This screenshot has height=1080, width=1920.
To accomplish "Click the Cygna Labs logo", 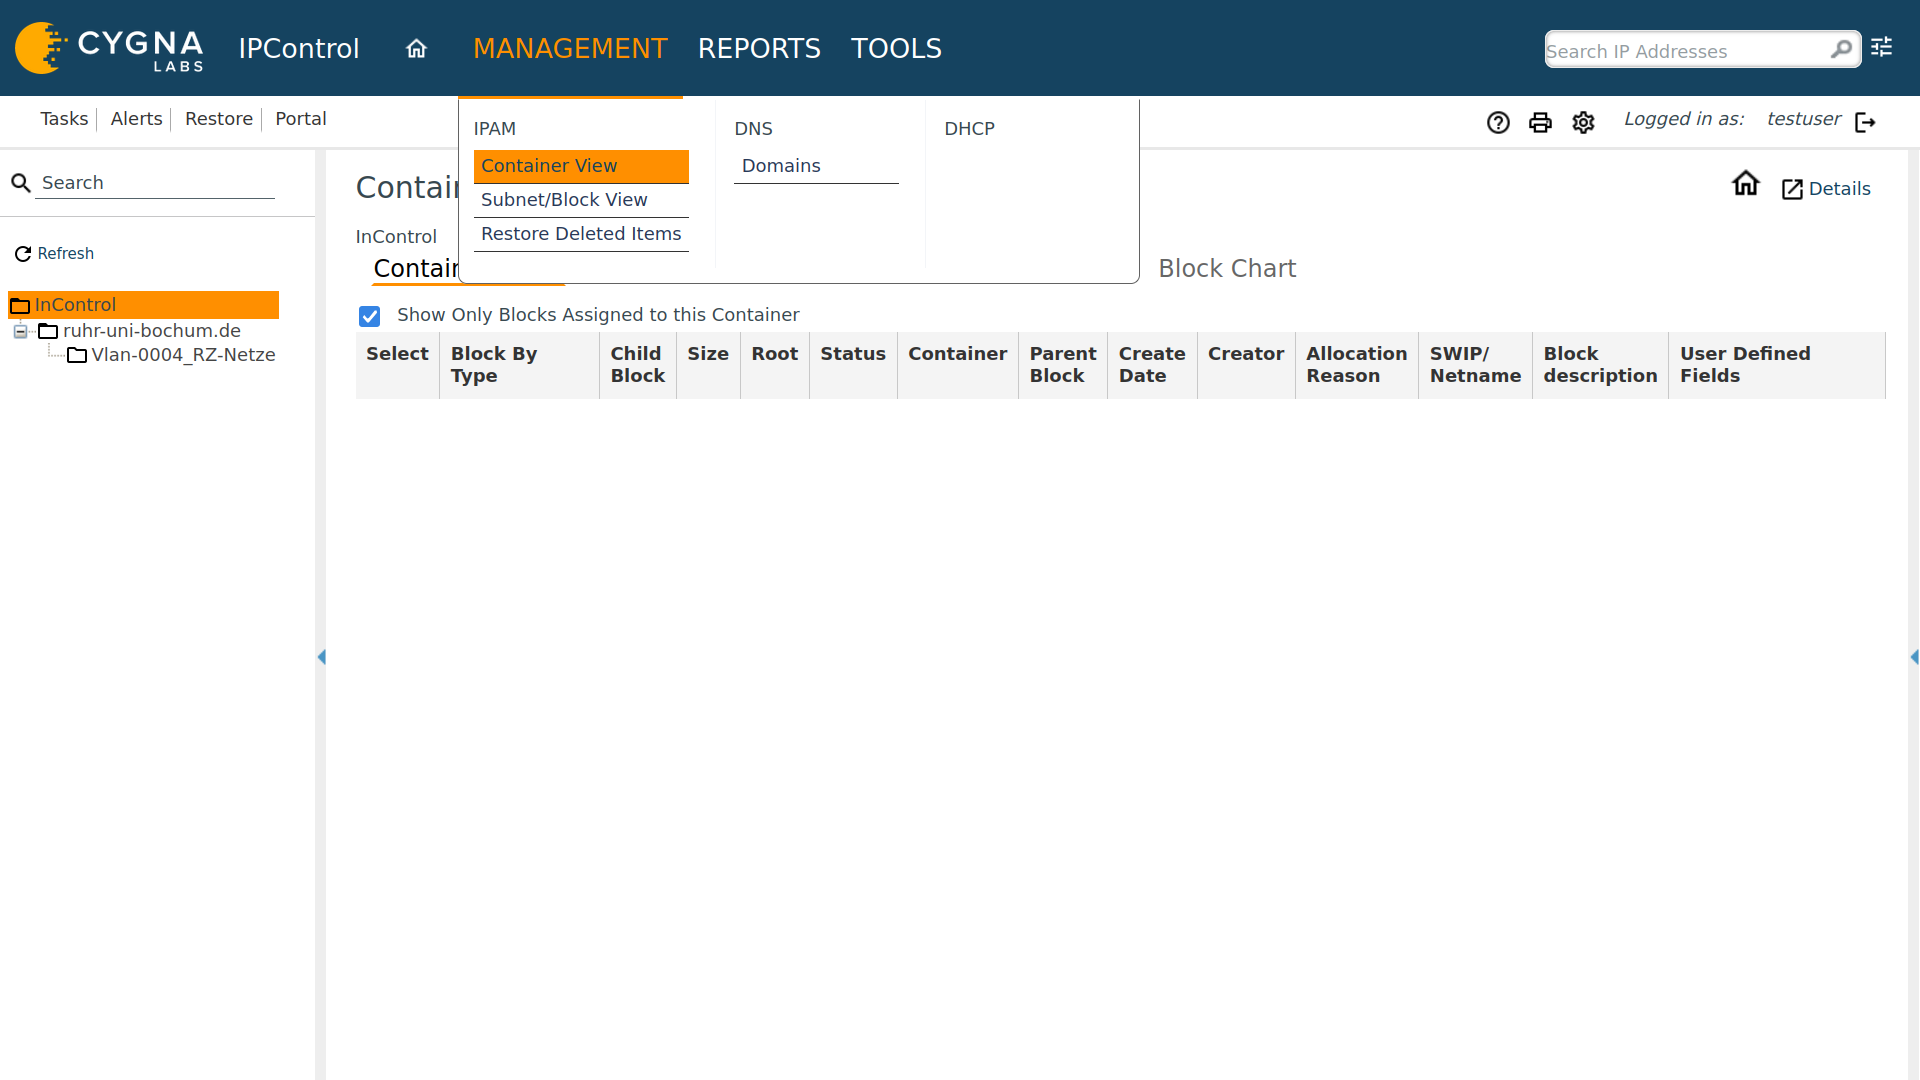I will (x=110, y=48).
